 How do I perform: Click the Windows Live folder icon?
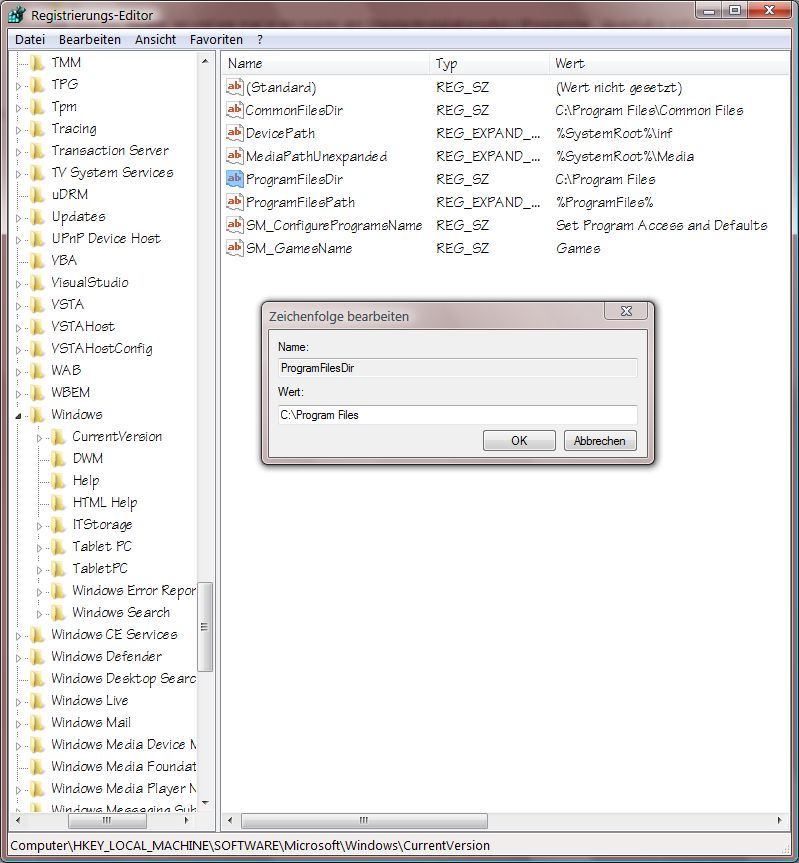pos(37,701)
